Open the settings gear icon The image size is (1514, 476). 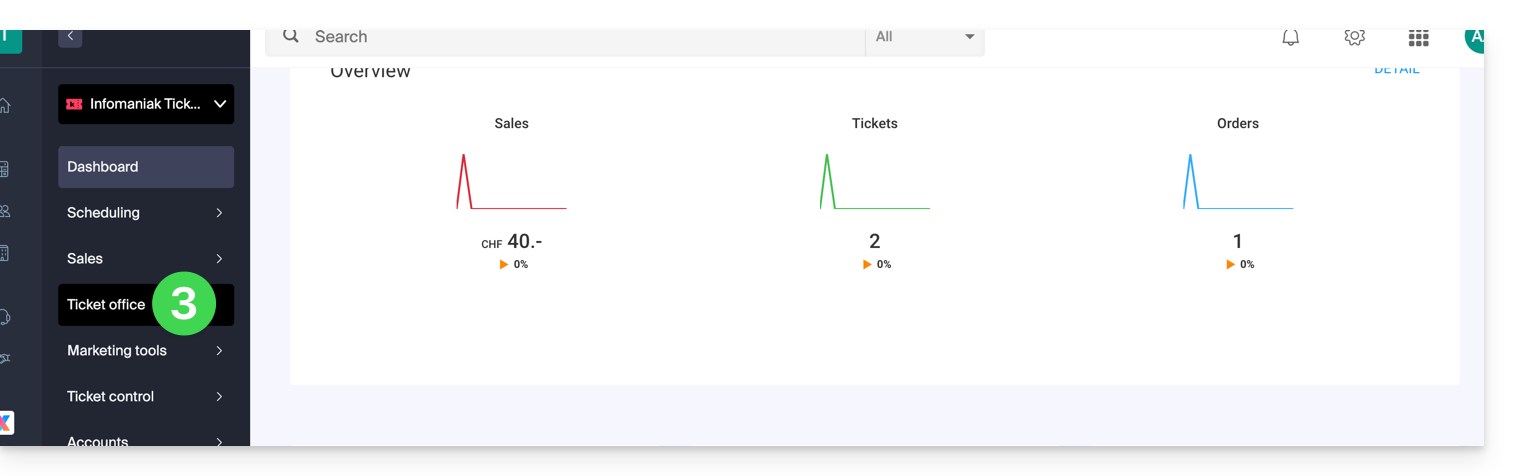(x=1355, y=37)
